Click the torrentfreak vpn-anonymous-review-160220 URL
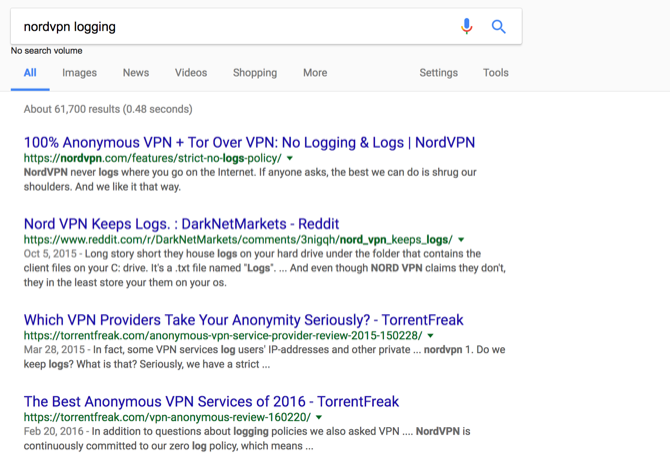 [x=167, y=417]
